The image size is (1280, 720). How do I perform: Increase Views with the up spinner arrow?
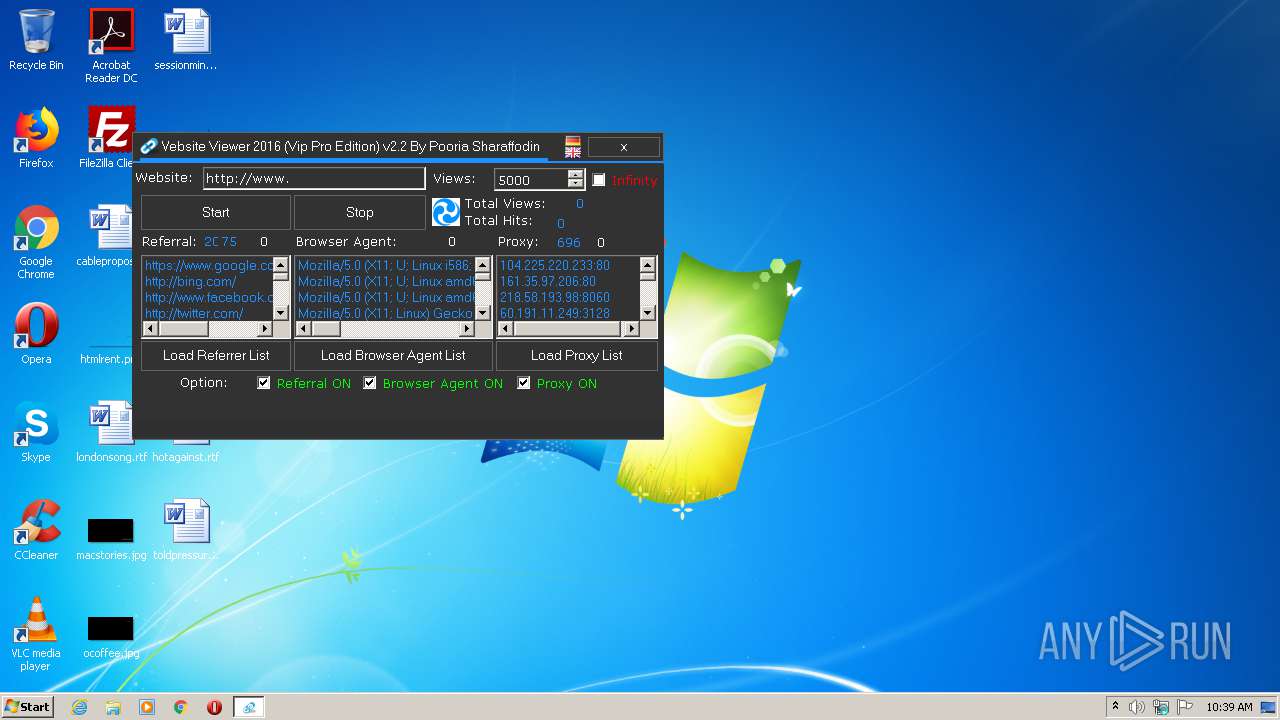575,175
